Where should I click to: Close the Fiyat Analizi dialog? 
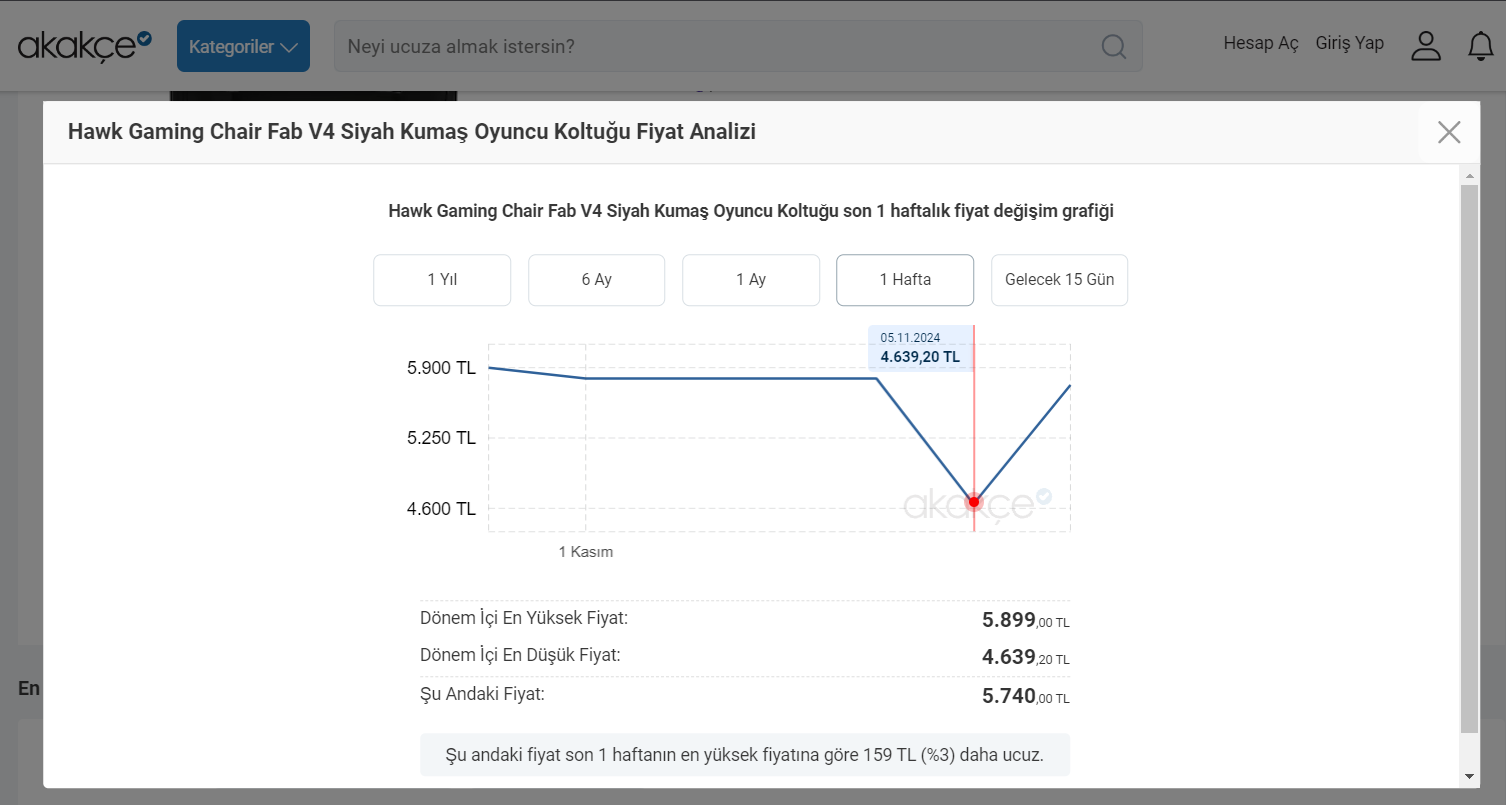tap(1448, 132)
